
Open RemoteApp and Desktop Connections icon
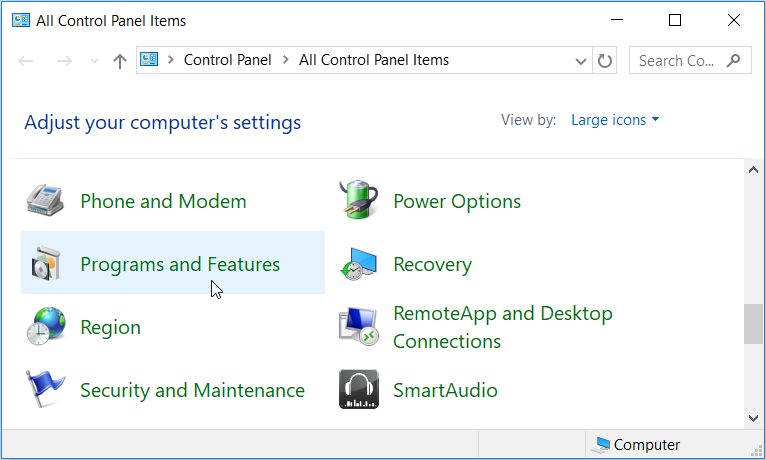point(358,327)
